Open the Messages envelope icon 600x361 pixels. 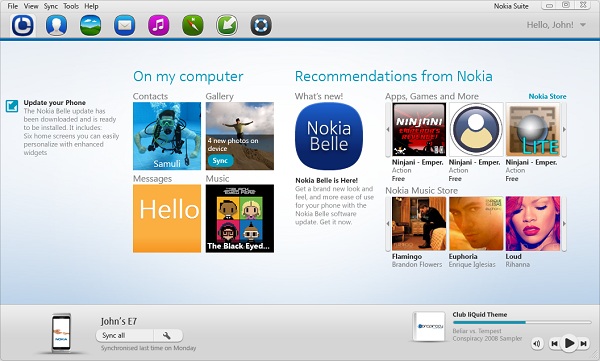[x=125, y=25]
